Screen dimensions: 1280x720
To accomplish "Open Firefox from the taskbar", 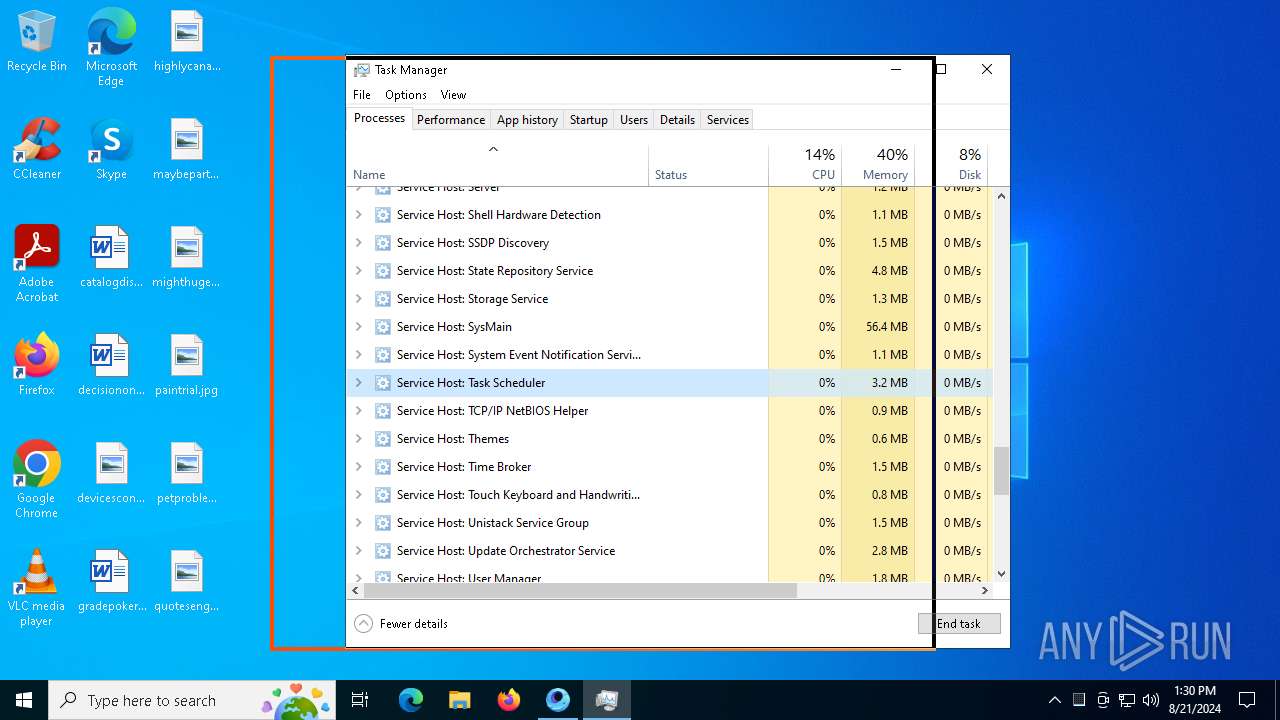I will [508, 700].
